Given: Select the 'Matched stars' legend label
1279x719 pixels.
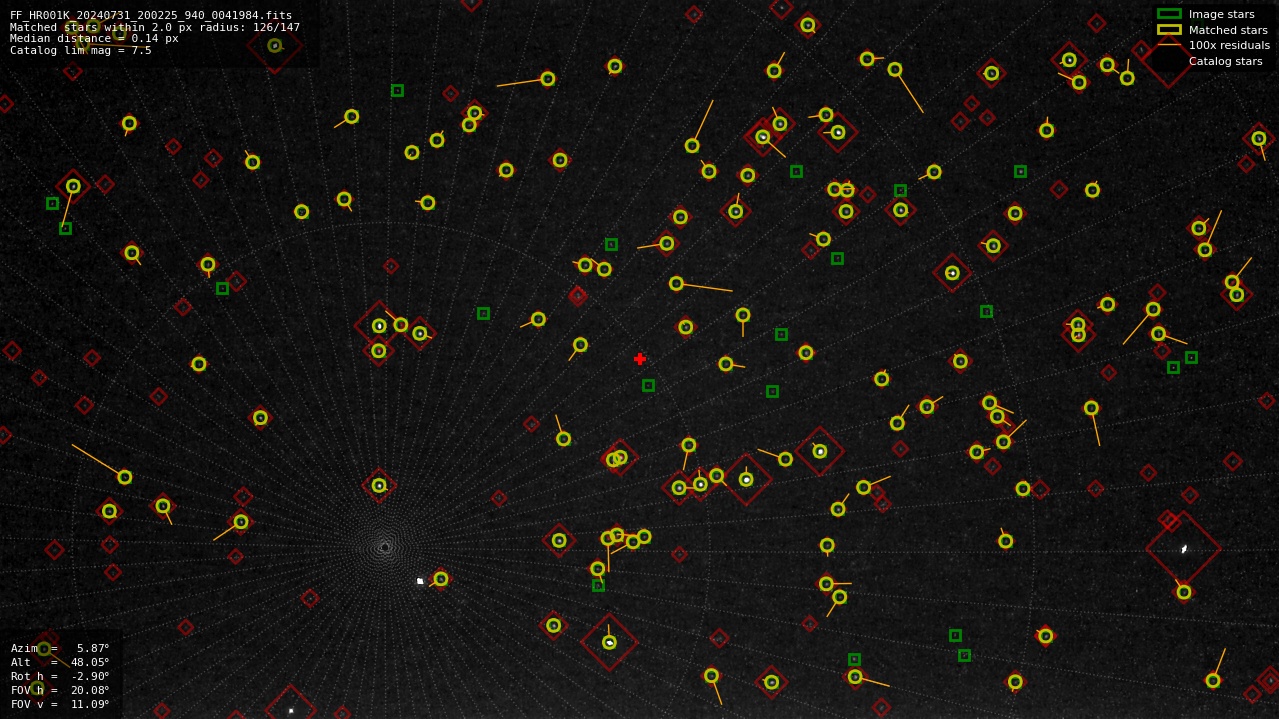Looking at the screenshot, I should click(1228, 30).
